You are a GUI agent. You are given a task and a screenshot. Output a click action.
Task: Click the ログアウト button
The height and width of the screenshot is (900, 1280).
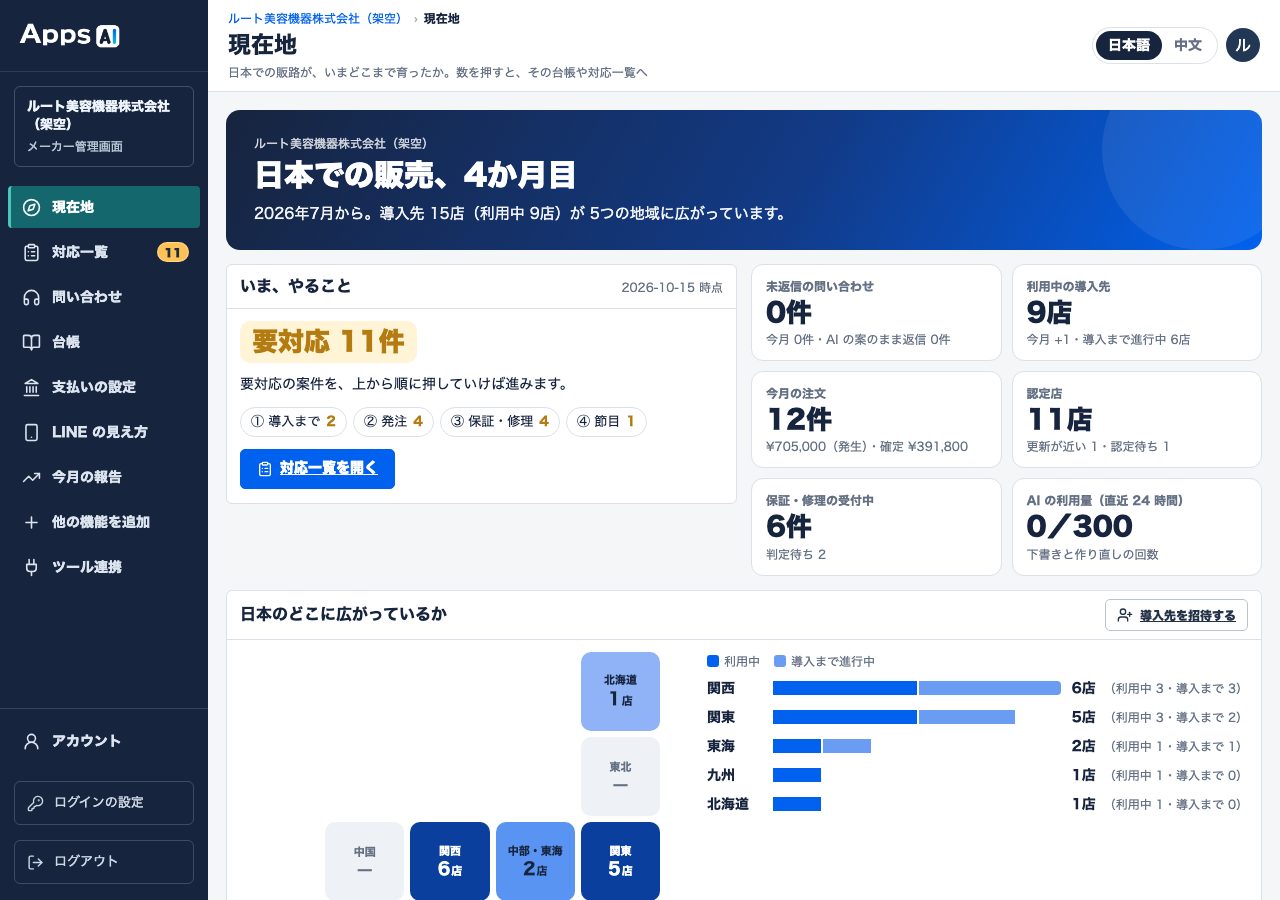click(x=104, y=862)
